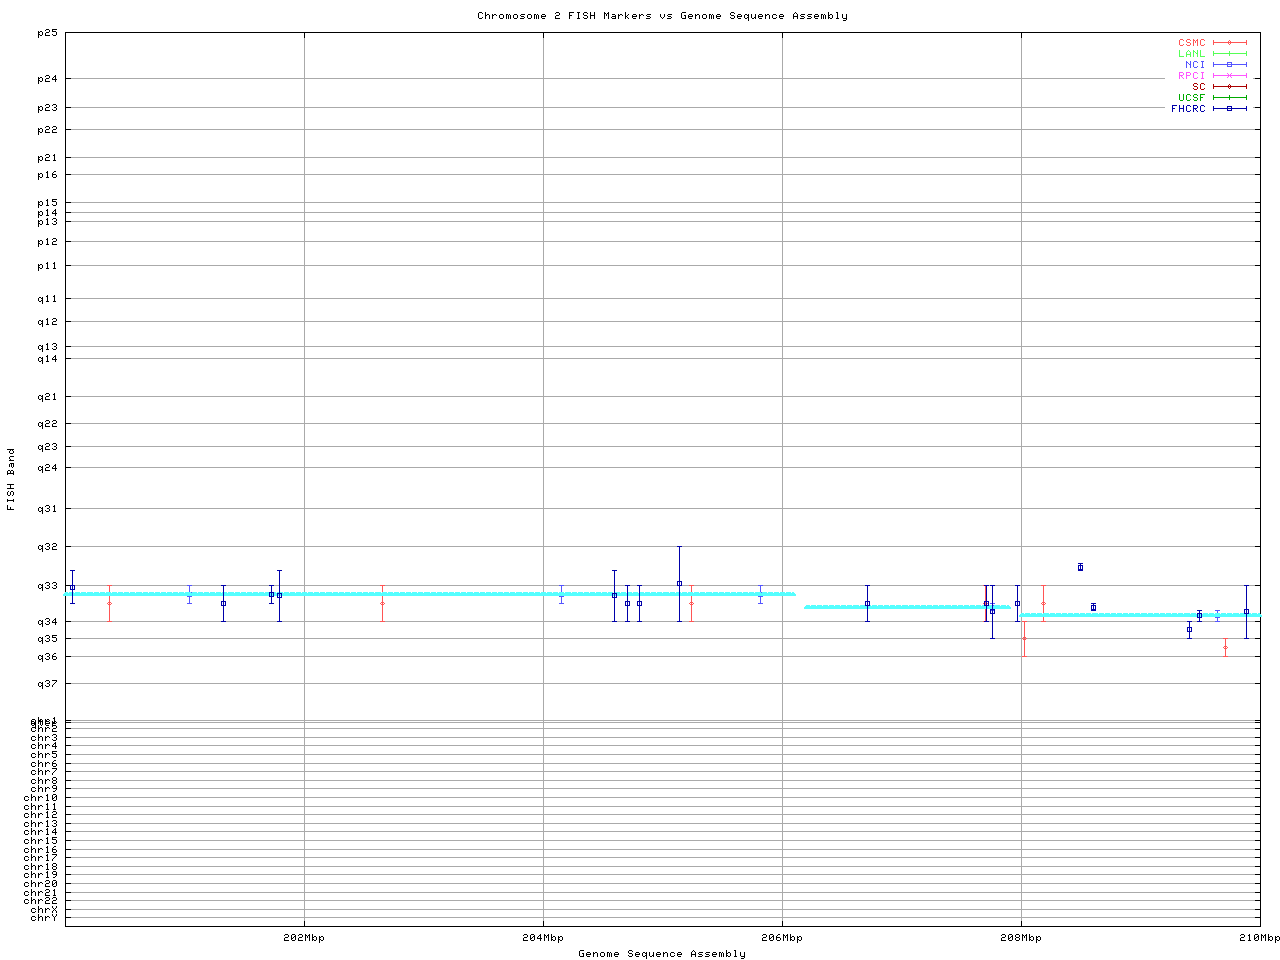This screenshot has width=1280, height=960.
Task: Click the 204Mbp x-axis tick label
Action: click(543, 938)
